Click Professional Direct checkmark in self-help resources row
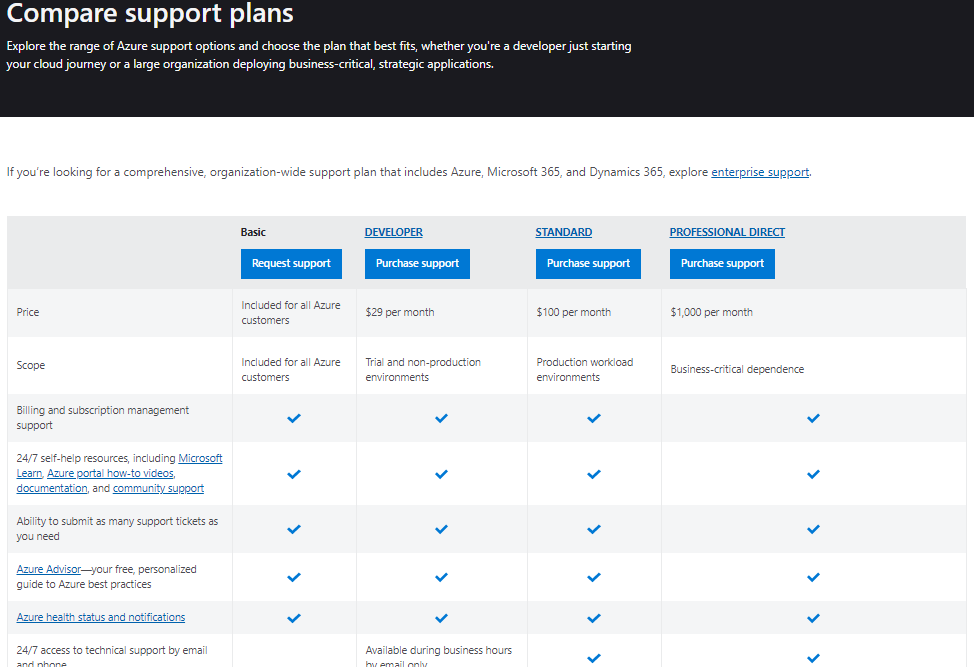 pyautogui.click(x=814, y=474)
